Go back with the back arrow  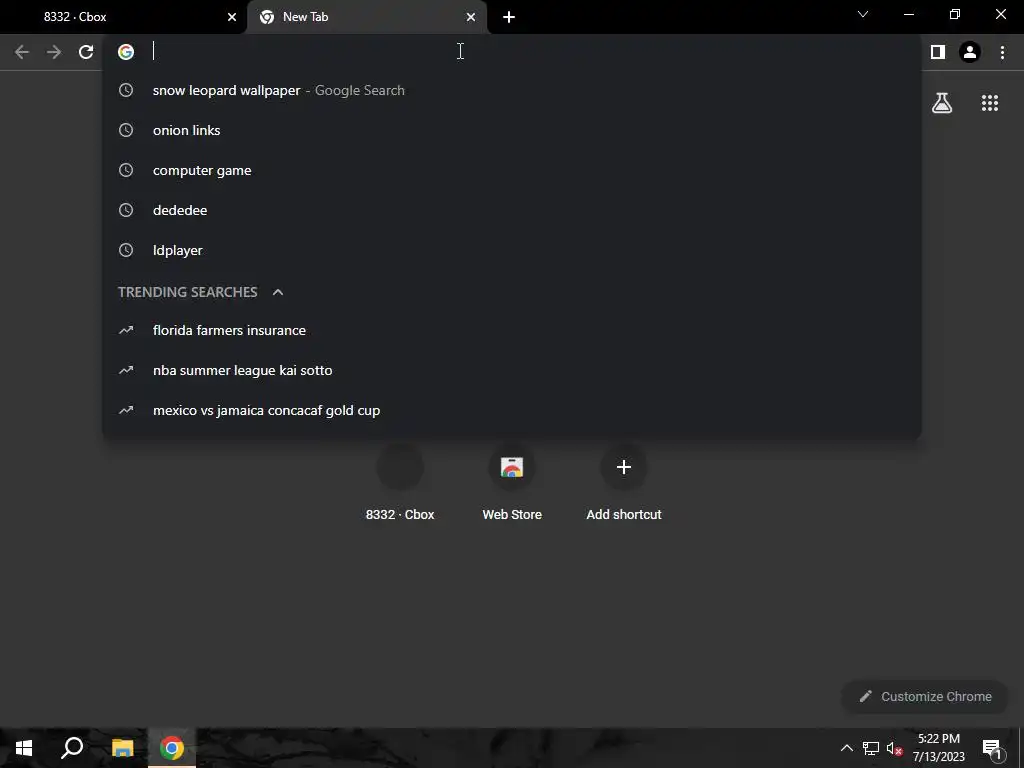[x=22, y=52]
